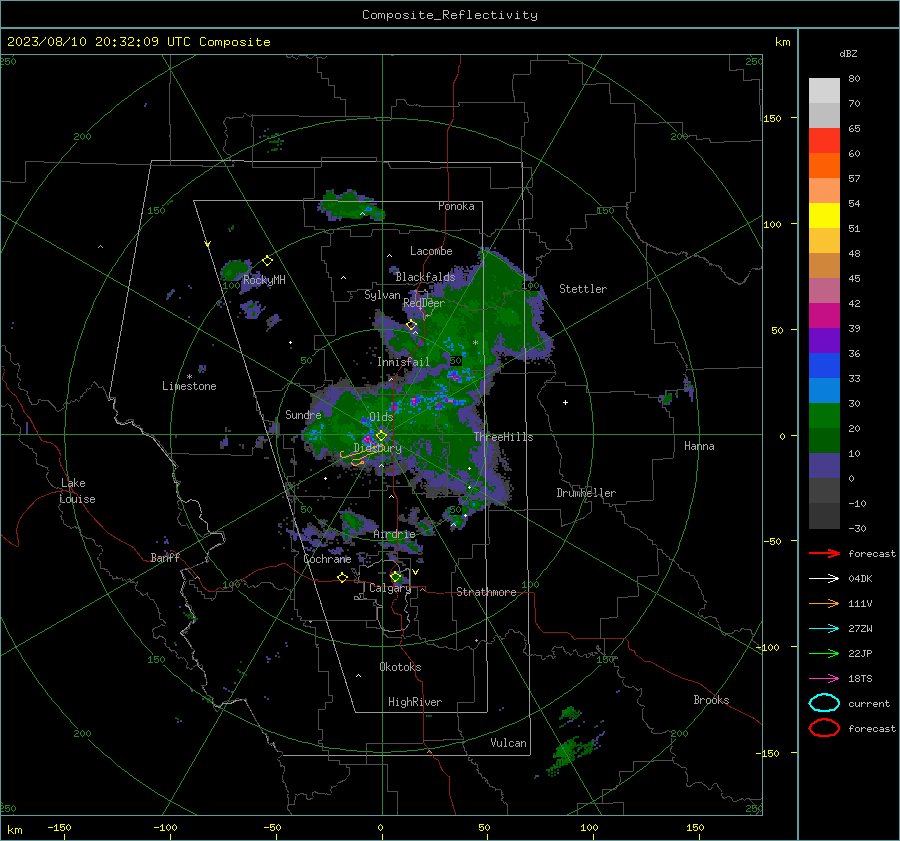The image size is (900, 841).
Task: Click yellow diamond marker beneath Olds
Action: 381,436
